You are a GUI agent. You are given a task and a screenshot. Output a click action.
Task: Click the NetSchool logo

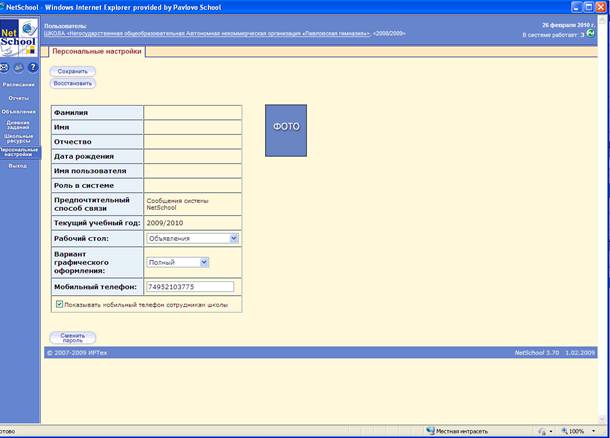click(x=19, y=42)
